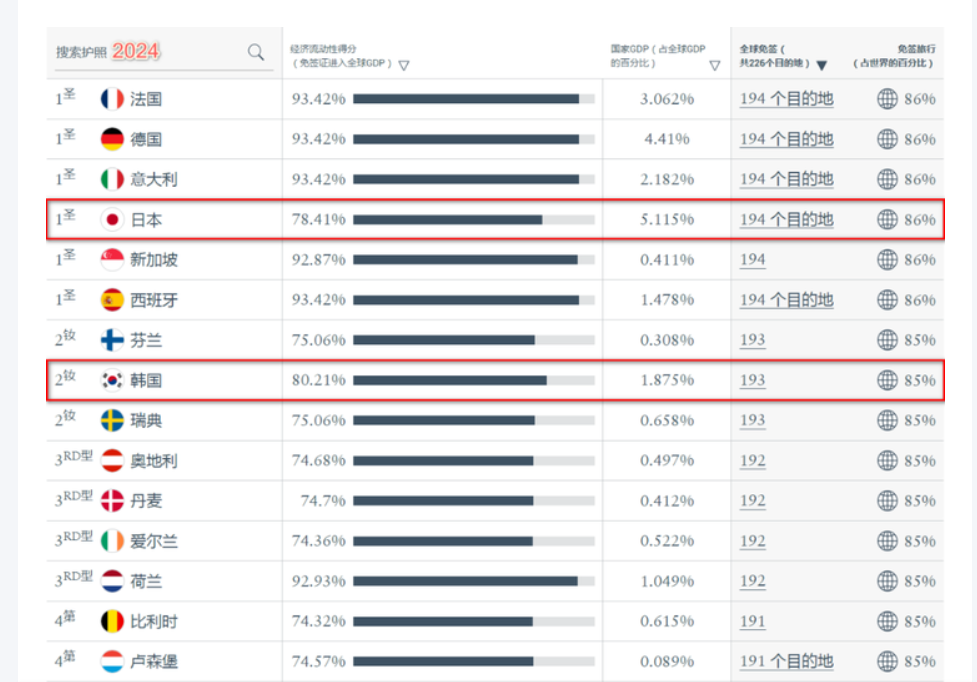The height and width of the screenshot is (682, 977).
Task: Open Japan's 194 个目的地 link
Action: coord(786,220)
